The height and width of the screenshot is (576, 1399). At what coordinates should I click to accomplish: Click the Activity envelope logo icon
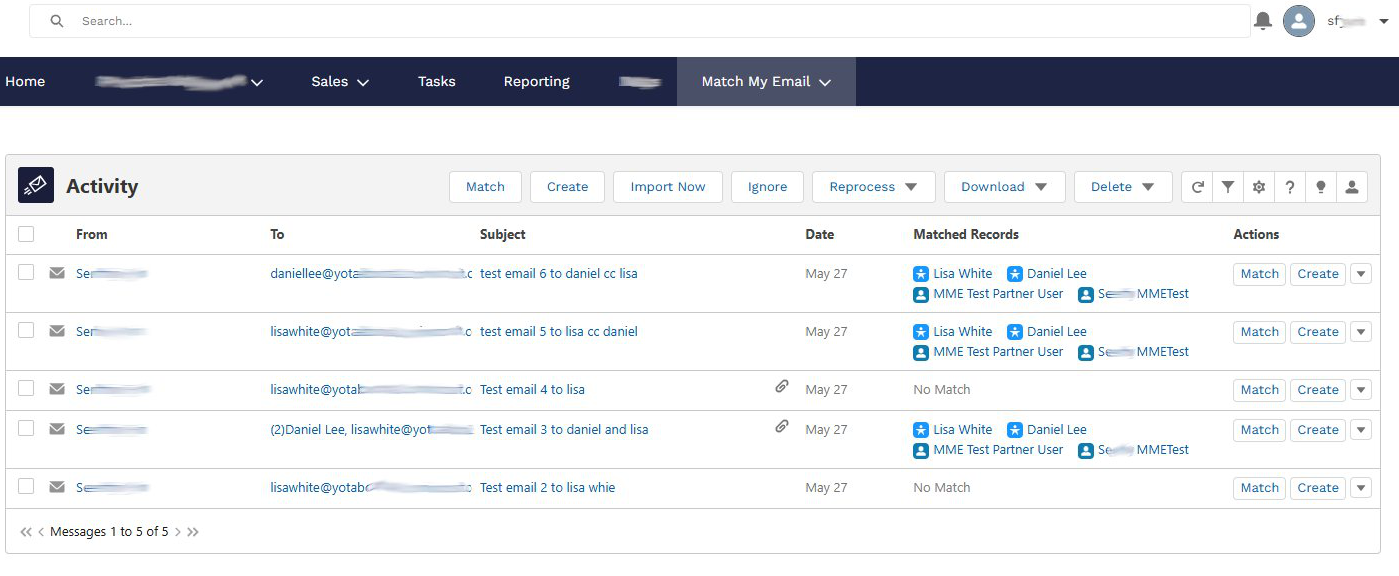pos(36,185)
